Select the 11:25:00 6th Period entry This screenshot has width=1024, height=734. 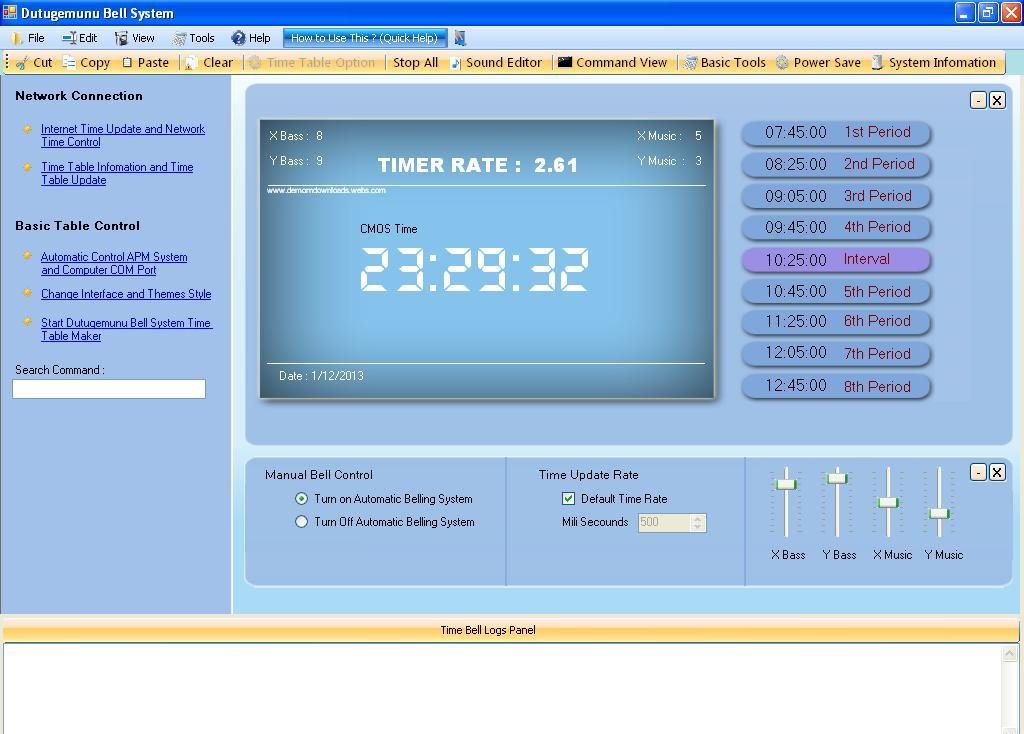coord(836,321)
